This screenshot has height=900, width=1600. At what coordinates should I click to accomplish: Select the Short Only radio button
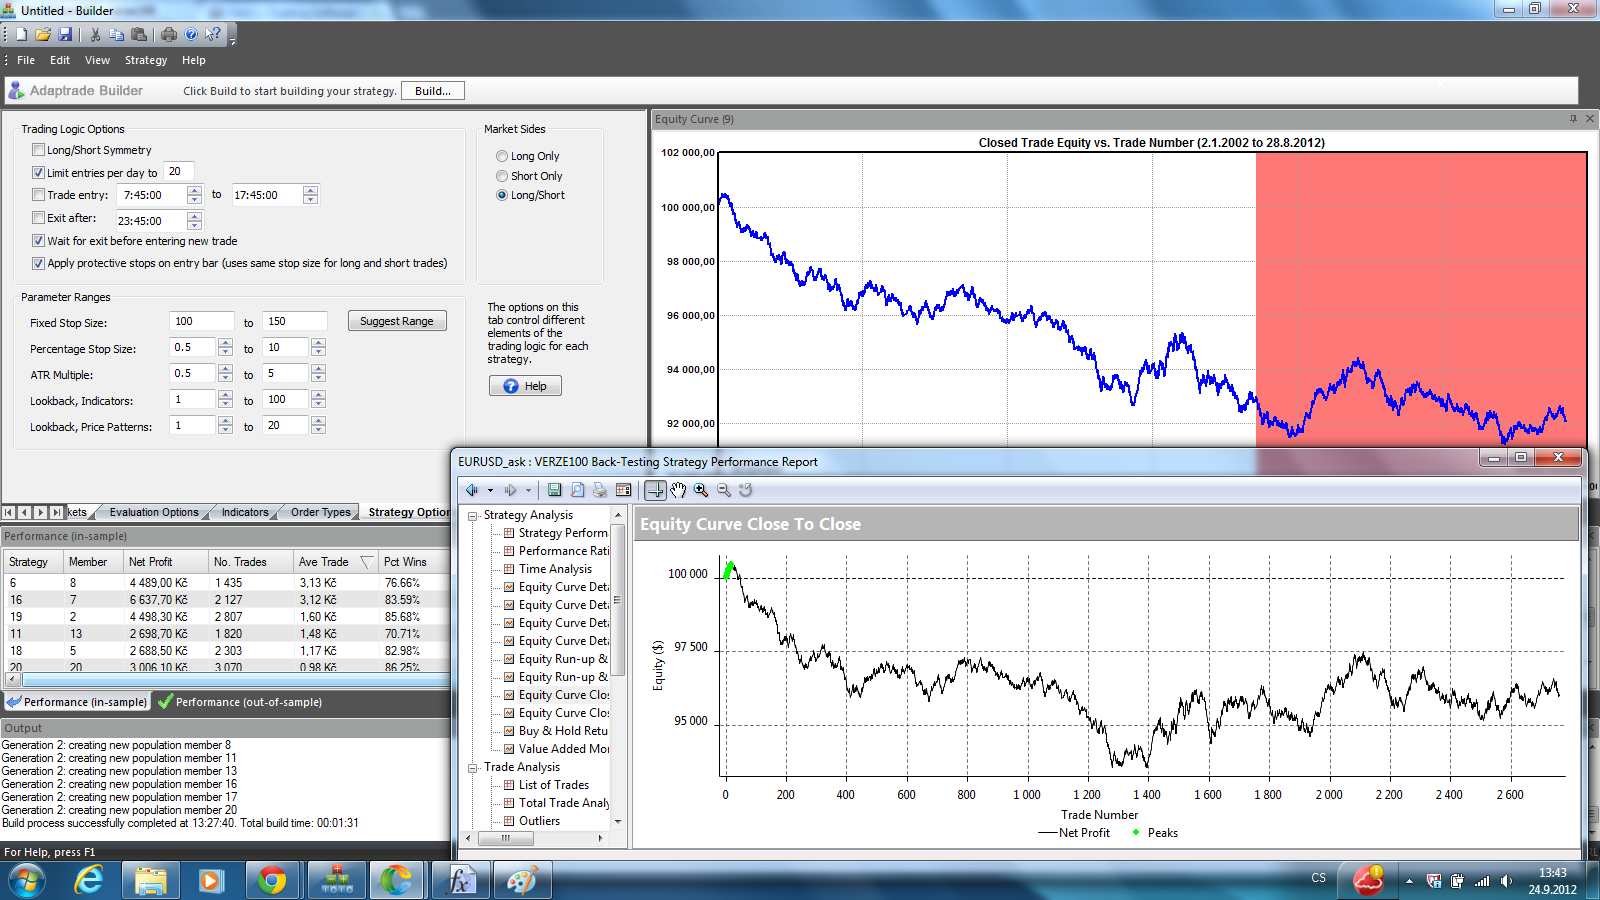click(x=502, y=176)
